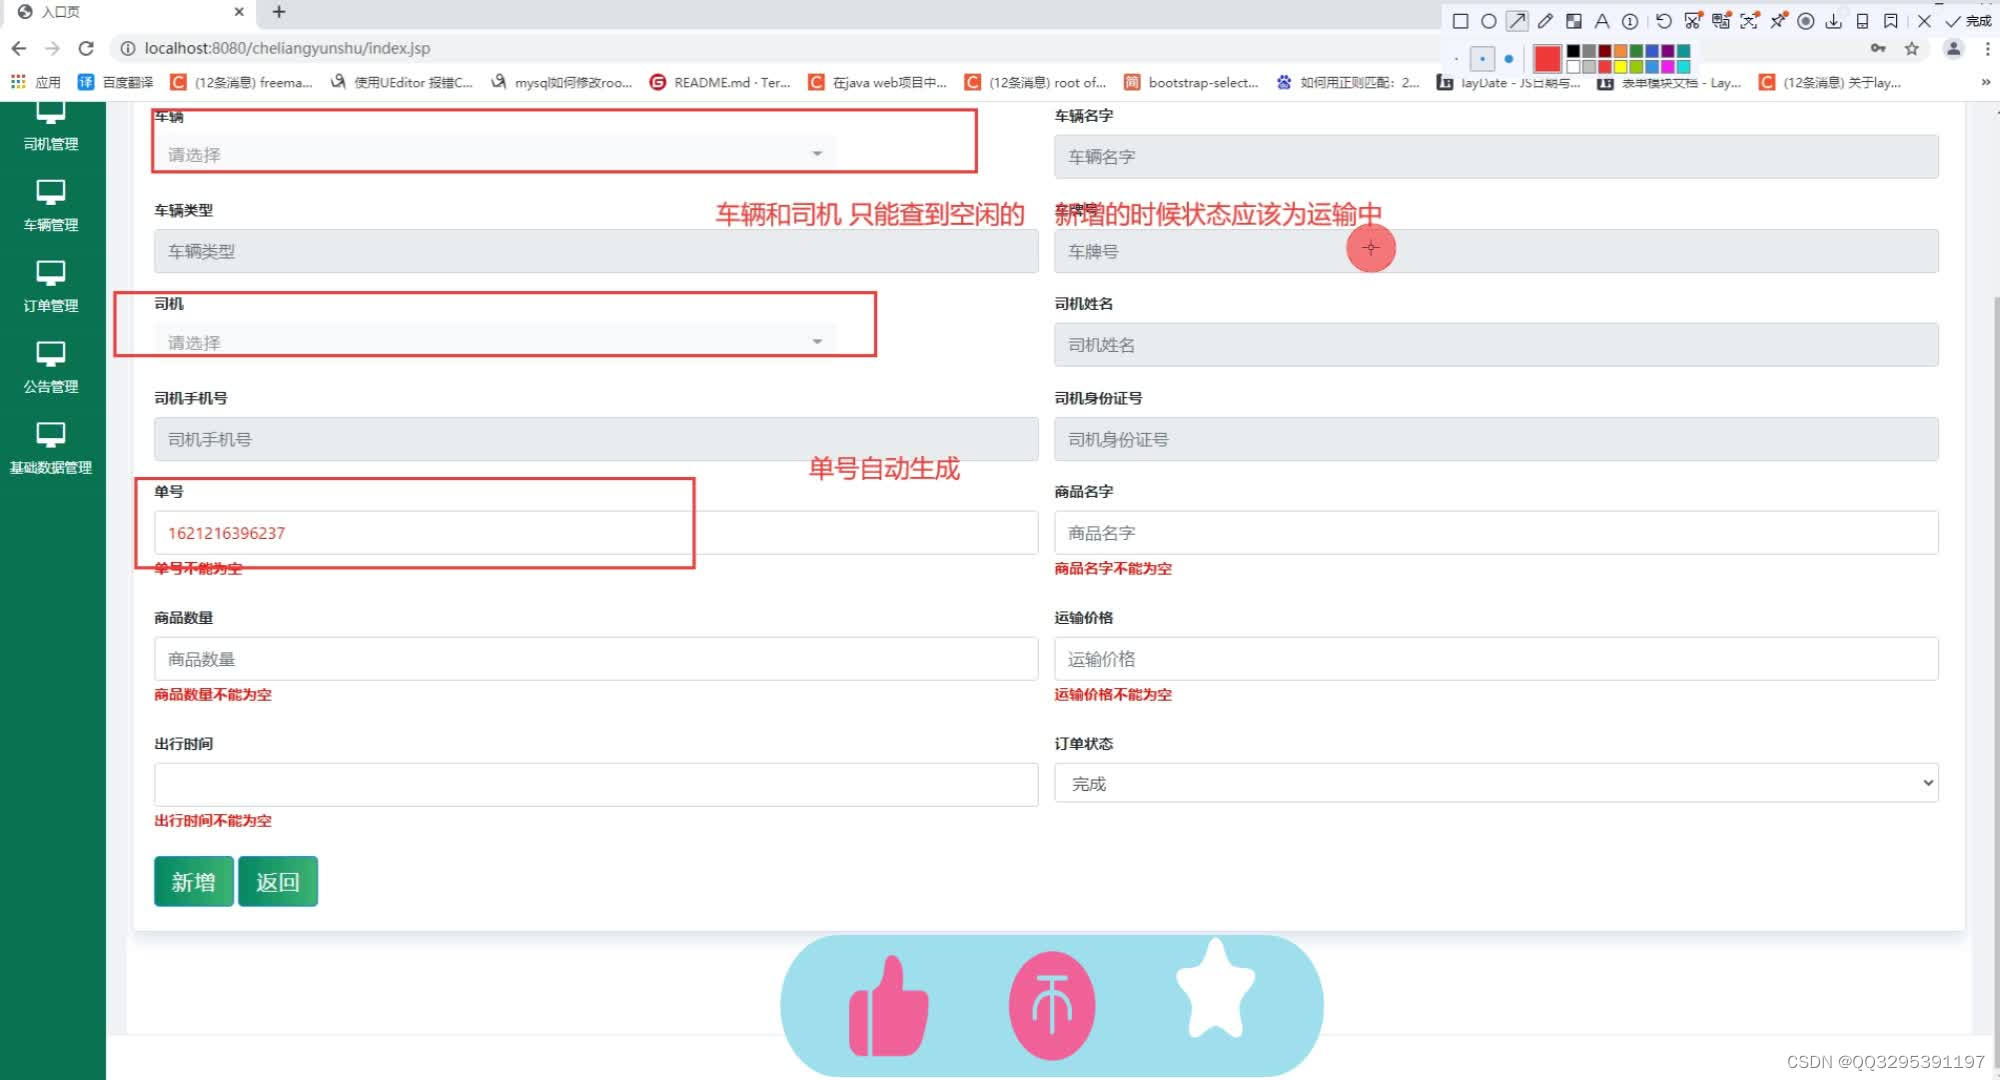Image resolution: width=2000 pixels, height=1080 pixels.
Task: Select the ellipse annotation tool
Action: 1488,21
